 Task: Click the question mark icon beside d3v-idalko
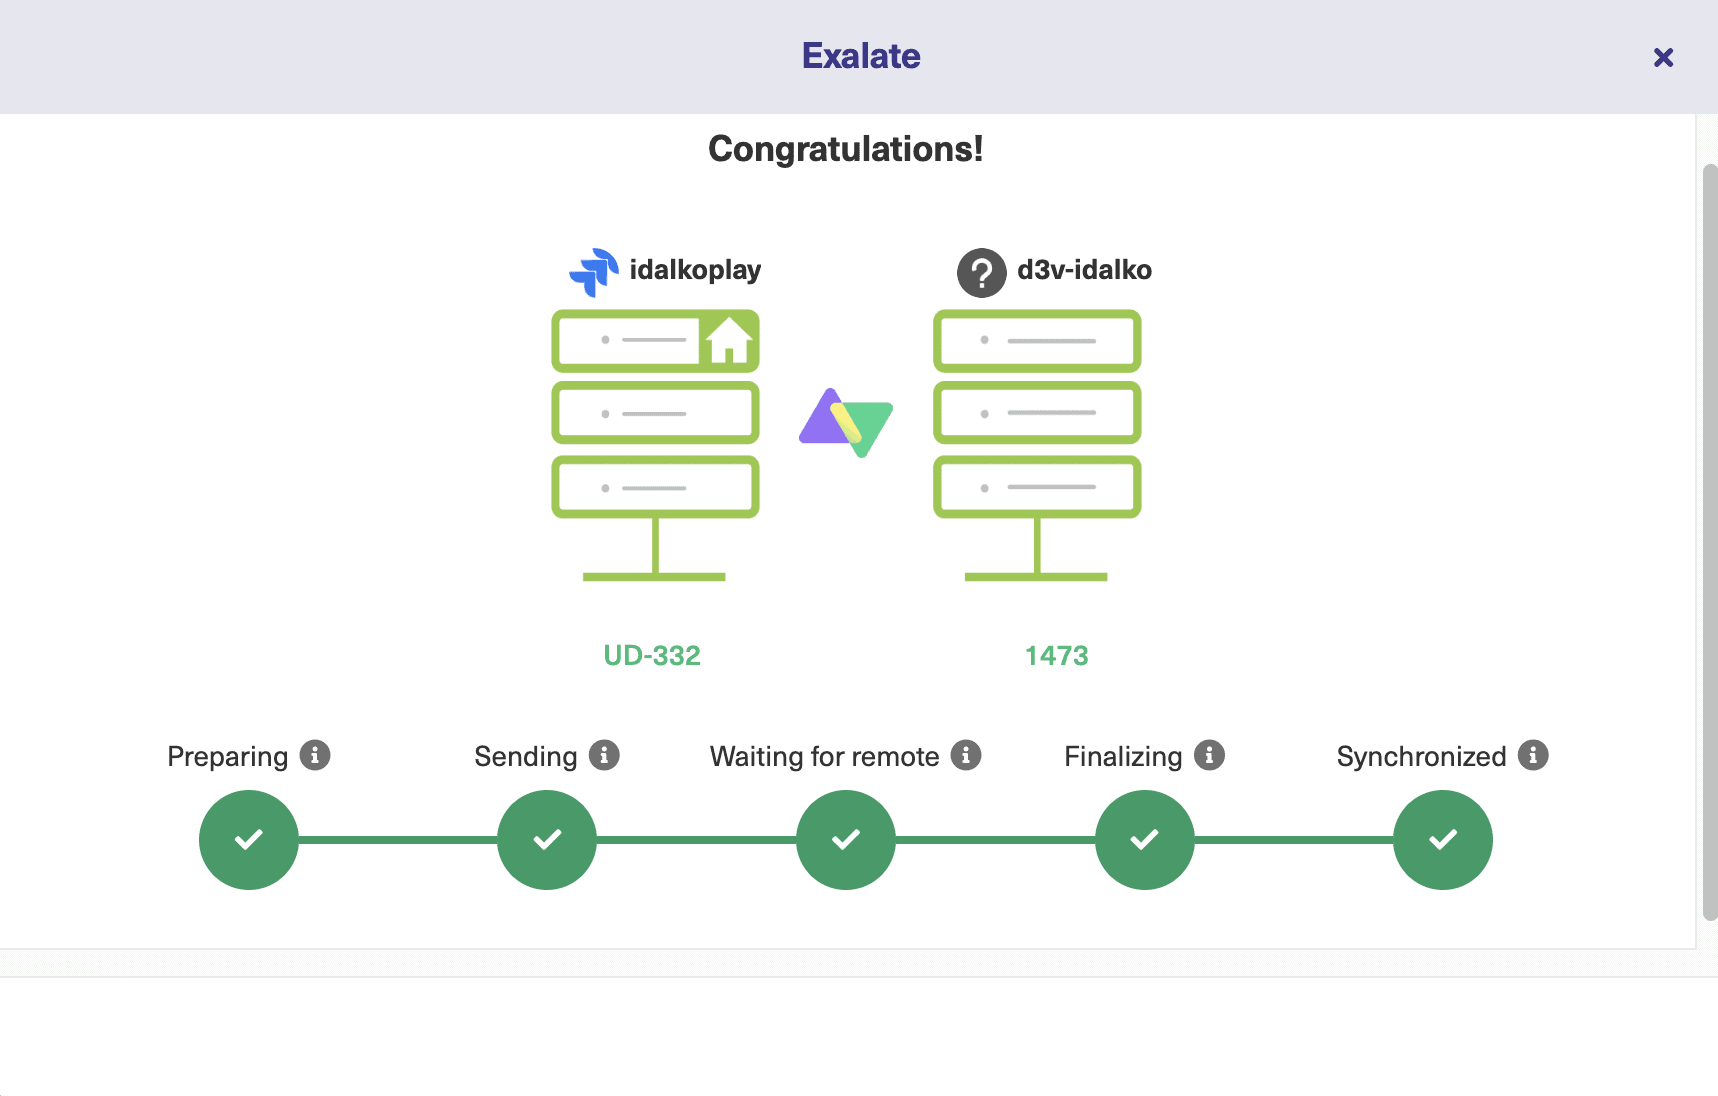[x=981, y=271]
